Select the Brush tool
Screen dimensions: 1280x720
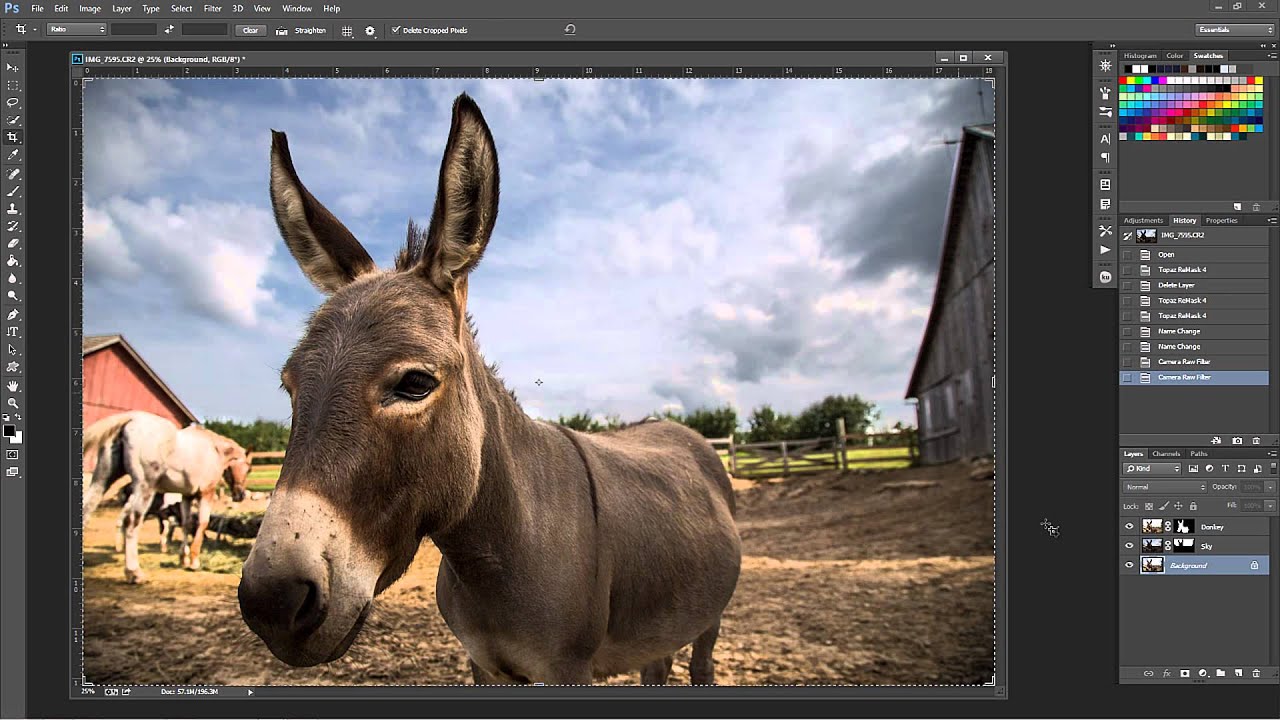[13, 190]
